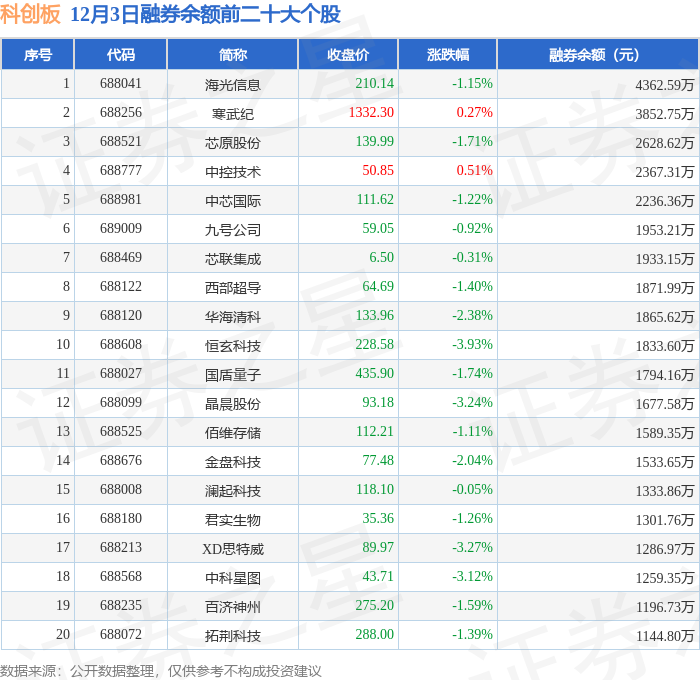Click the 融券余额（元）column header
700x680 pixels.
(x=598, y=54)
